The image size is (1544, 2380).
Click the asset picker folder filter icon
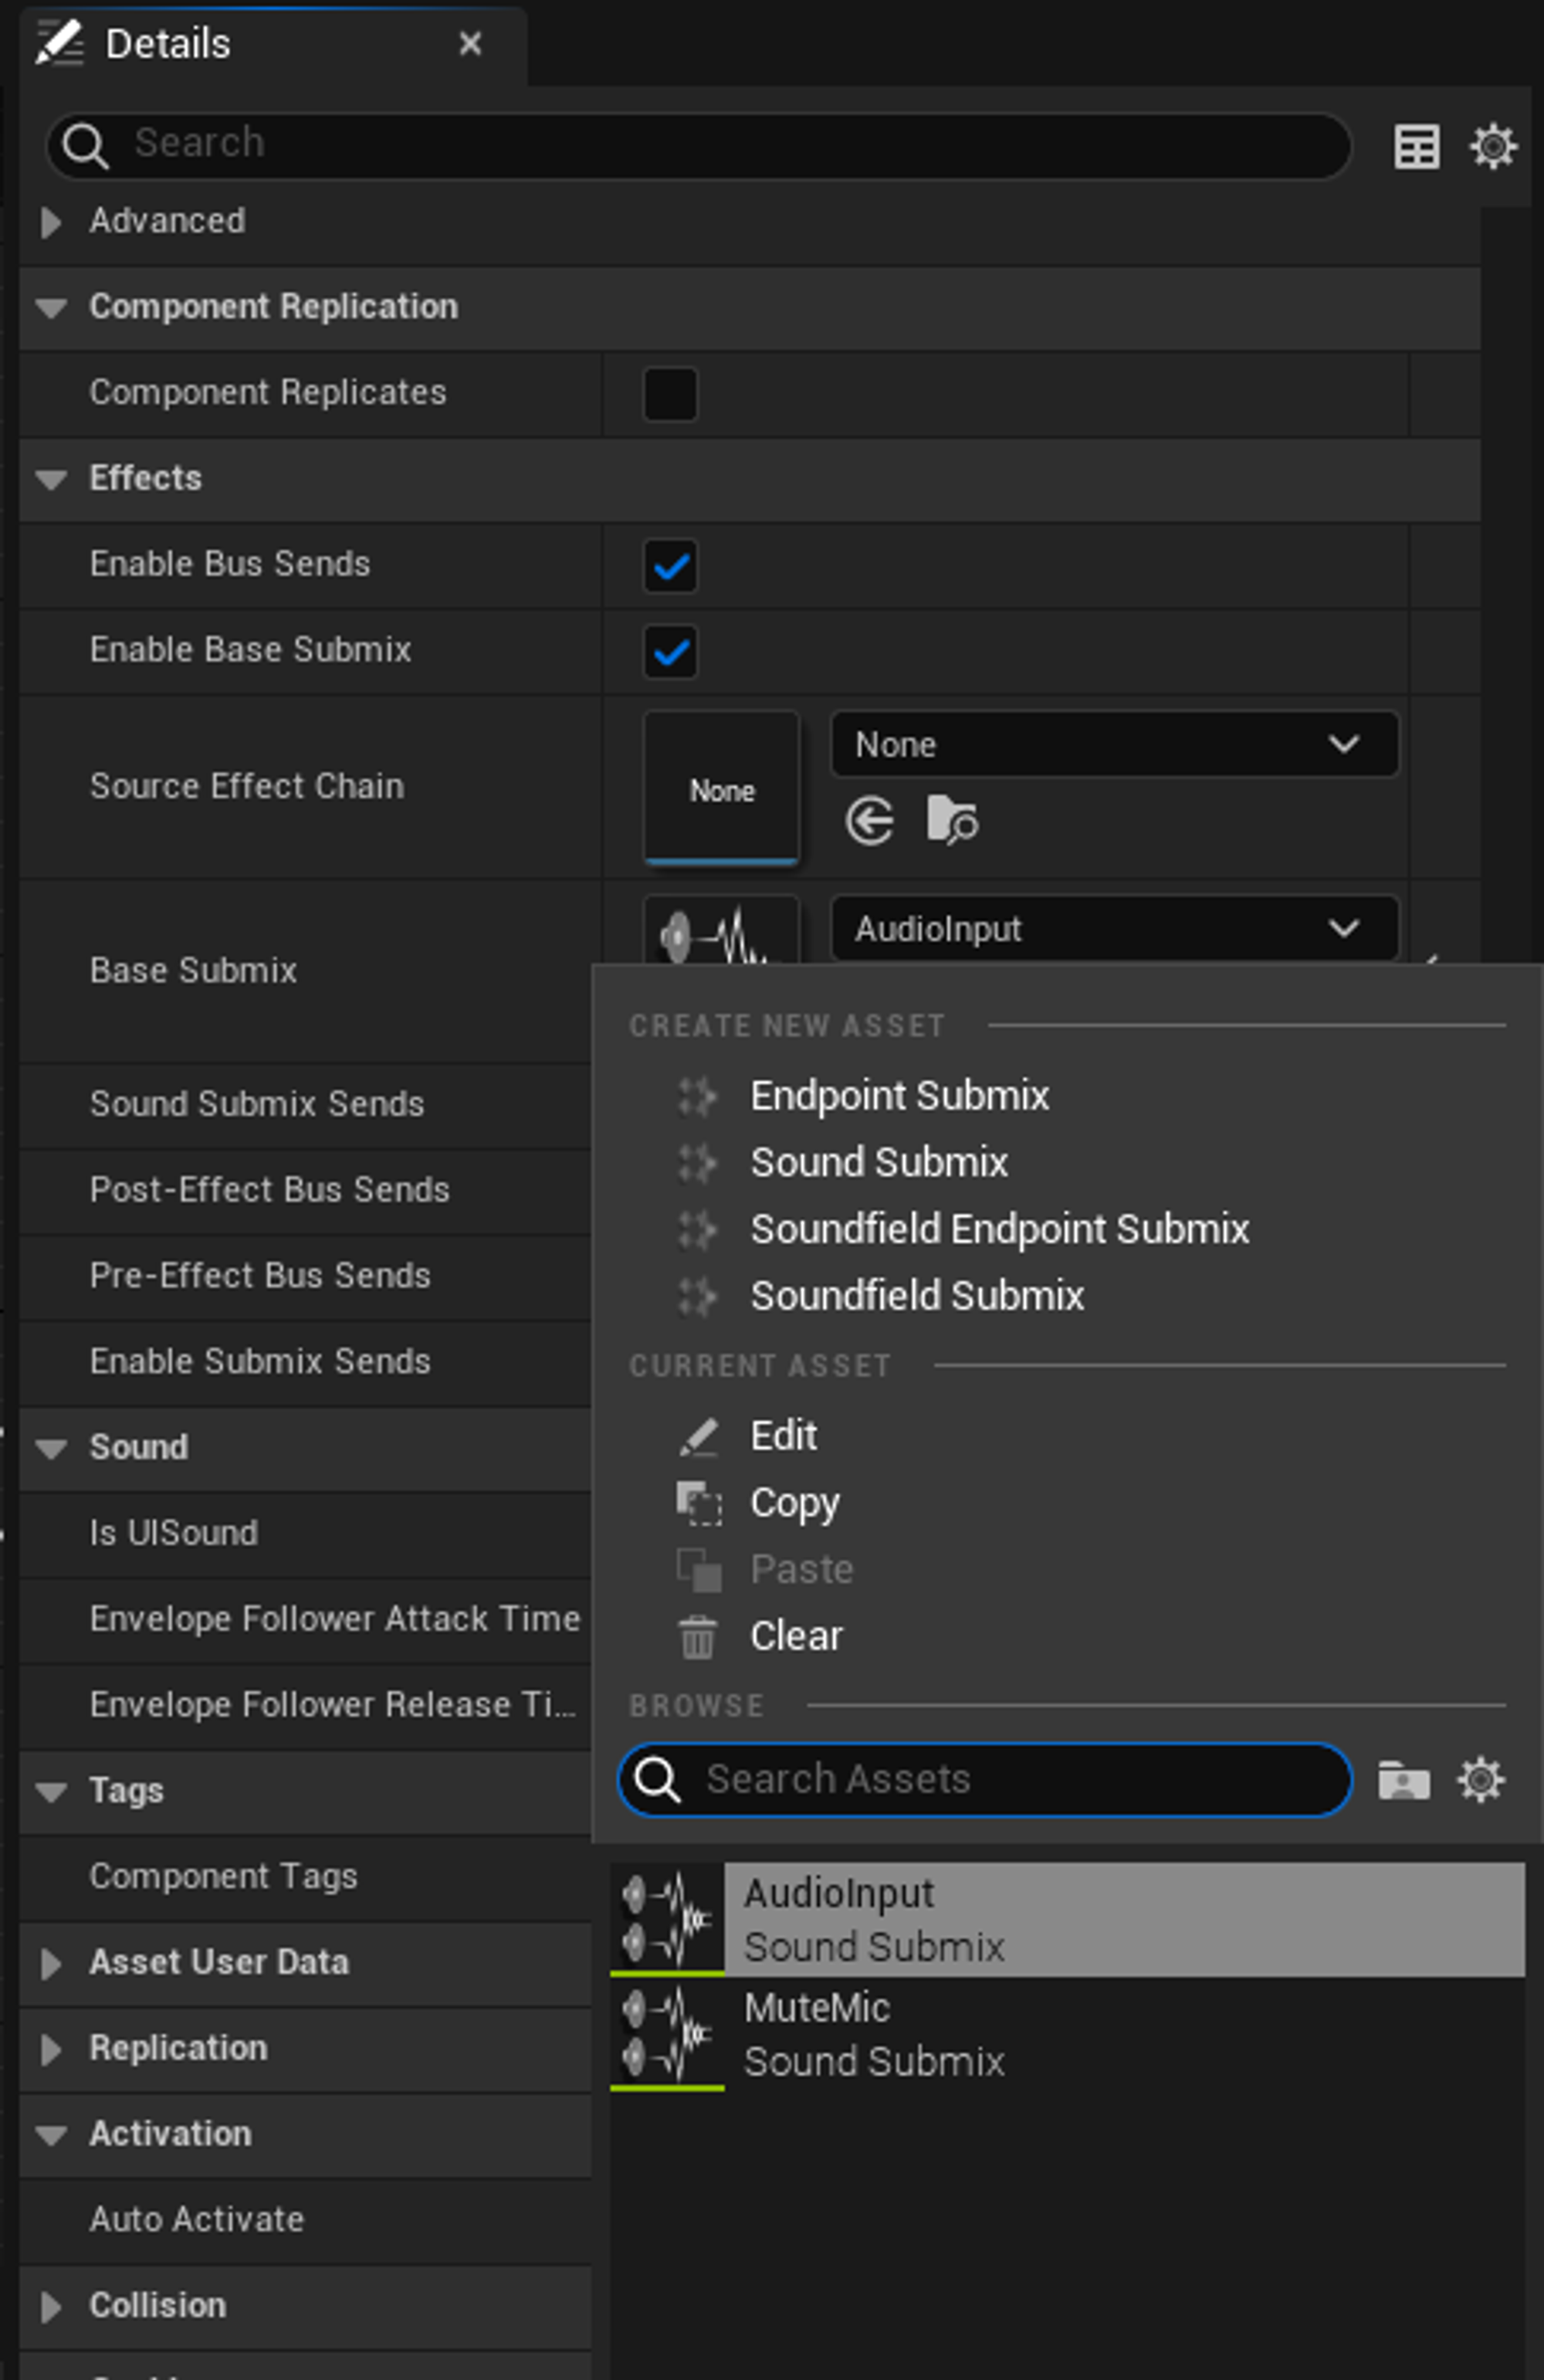(1403, 1780)
